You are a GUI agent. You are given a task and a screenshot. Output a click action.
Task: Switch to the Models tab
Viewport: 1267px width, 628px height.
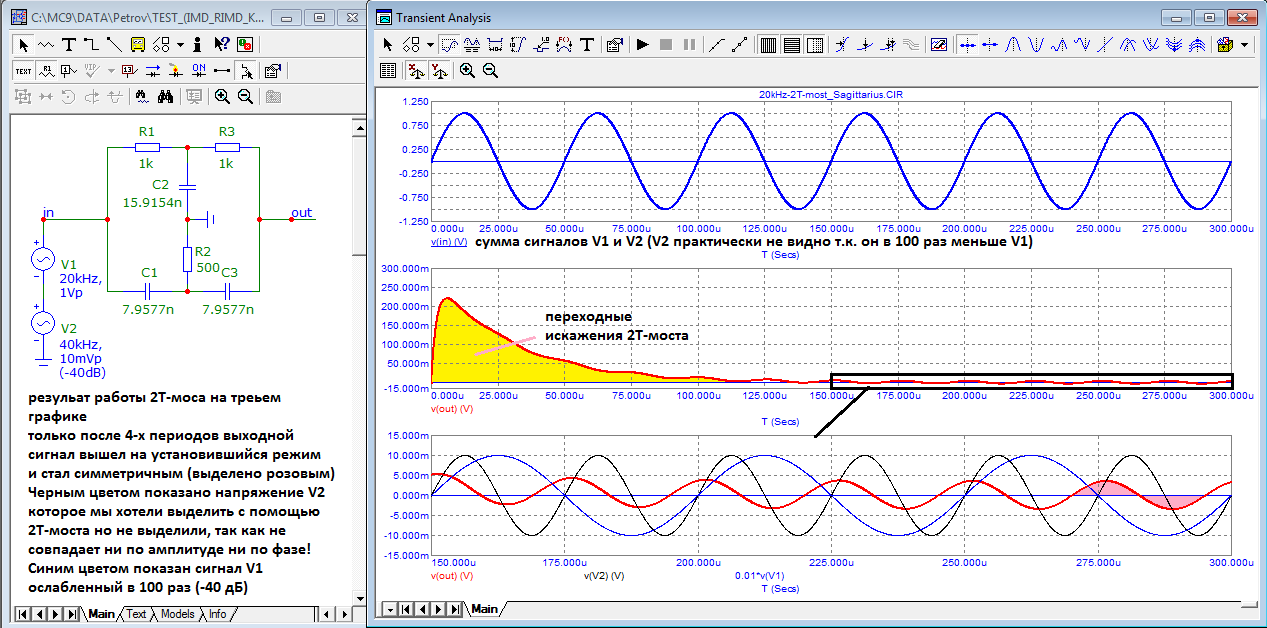(x=177, y=614)
